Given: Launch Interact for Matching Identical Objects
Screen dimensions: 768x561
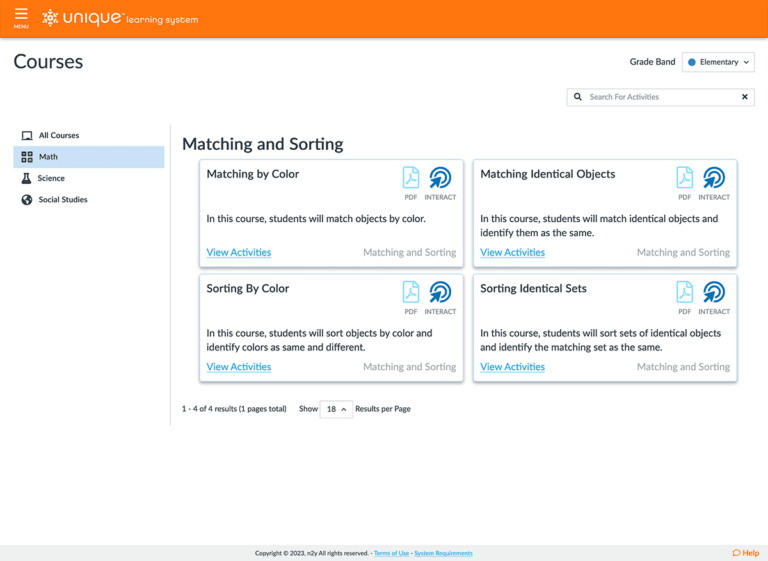Looking at the screenshot, I should 714,180.
